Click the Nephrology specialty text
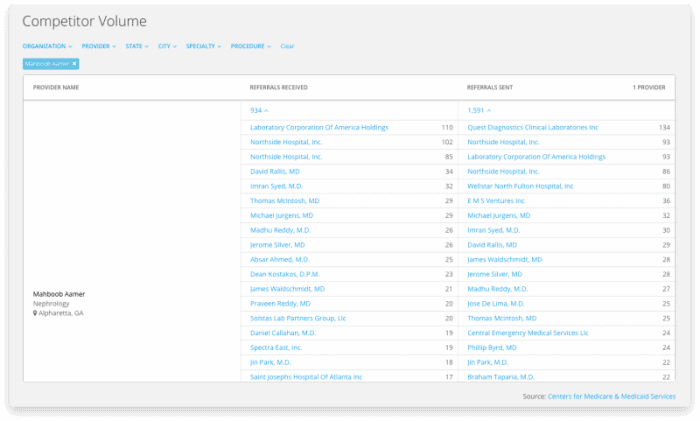The width and height of the screenshot is (700, 421). (51, 304)
